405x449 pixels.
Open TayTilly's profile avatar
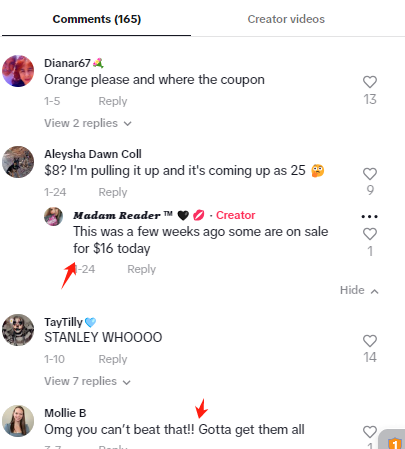pos(18,330)
